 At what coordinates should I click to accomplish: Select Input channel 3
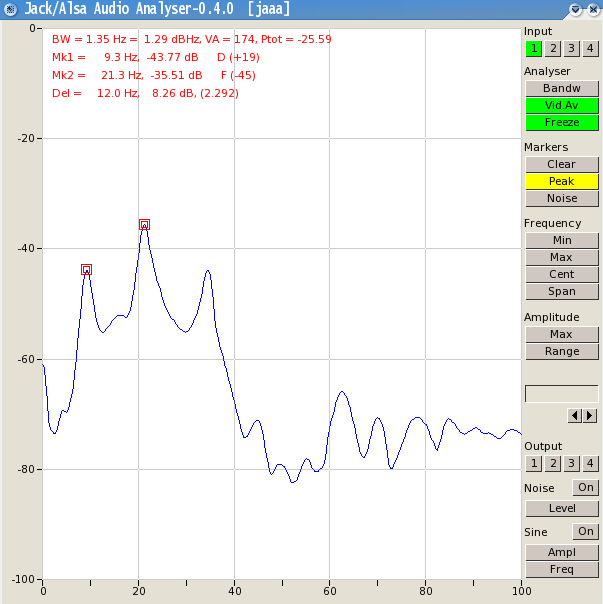571,49
